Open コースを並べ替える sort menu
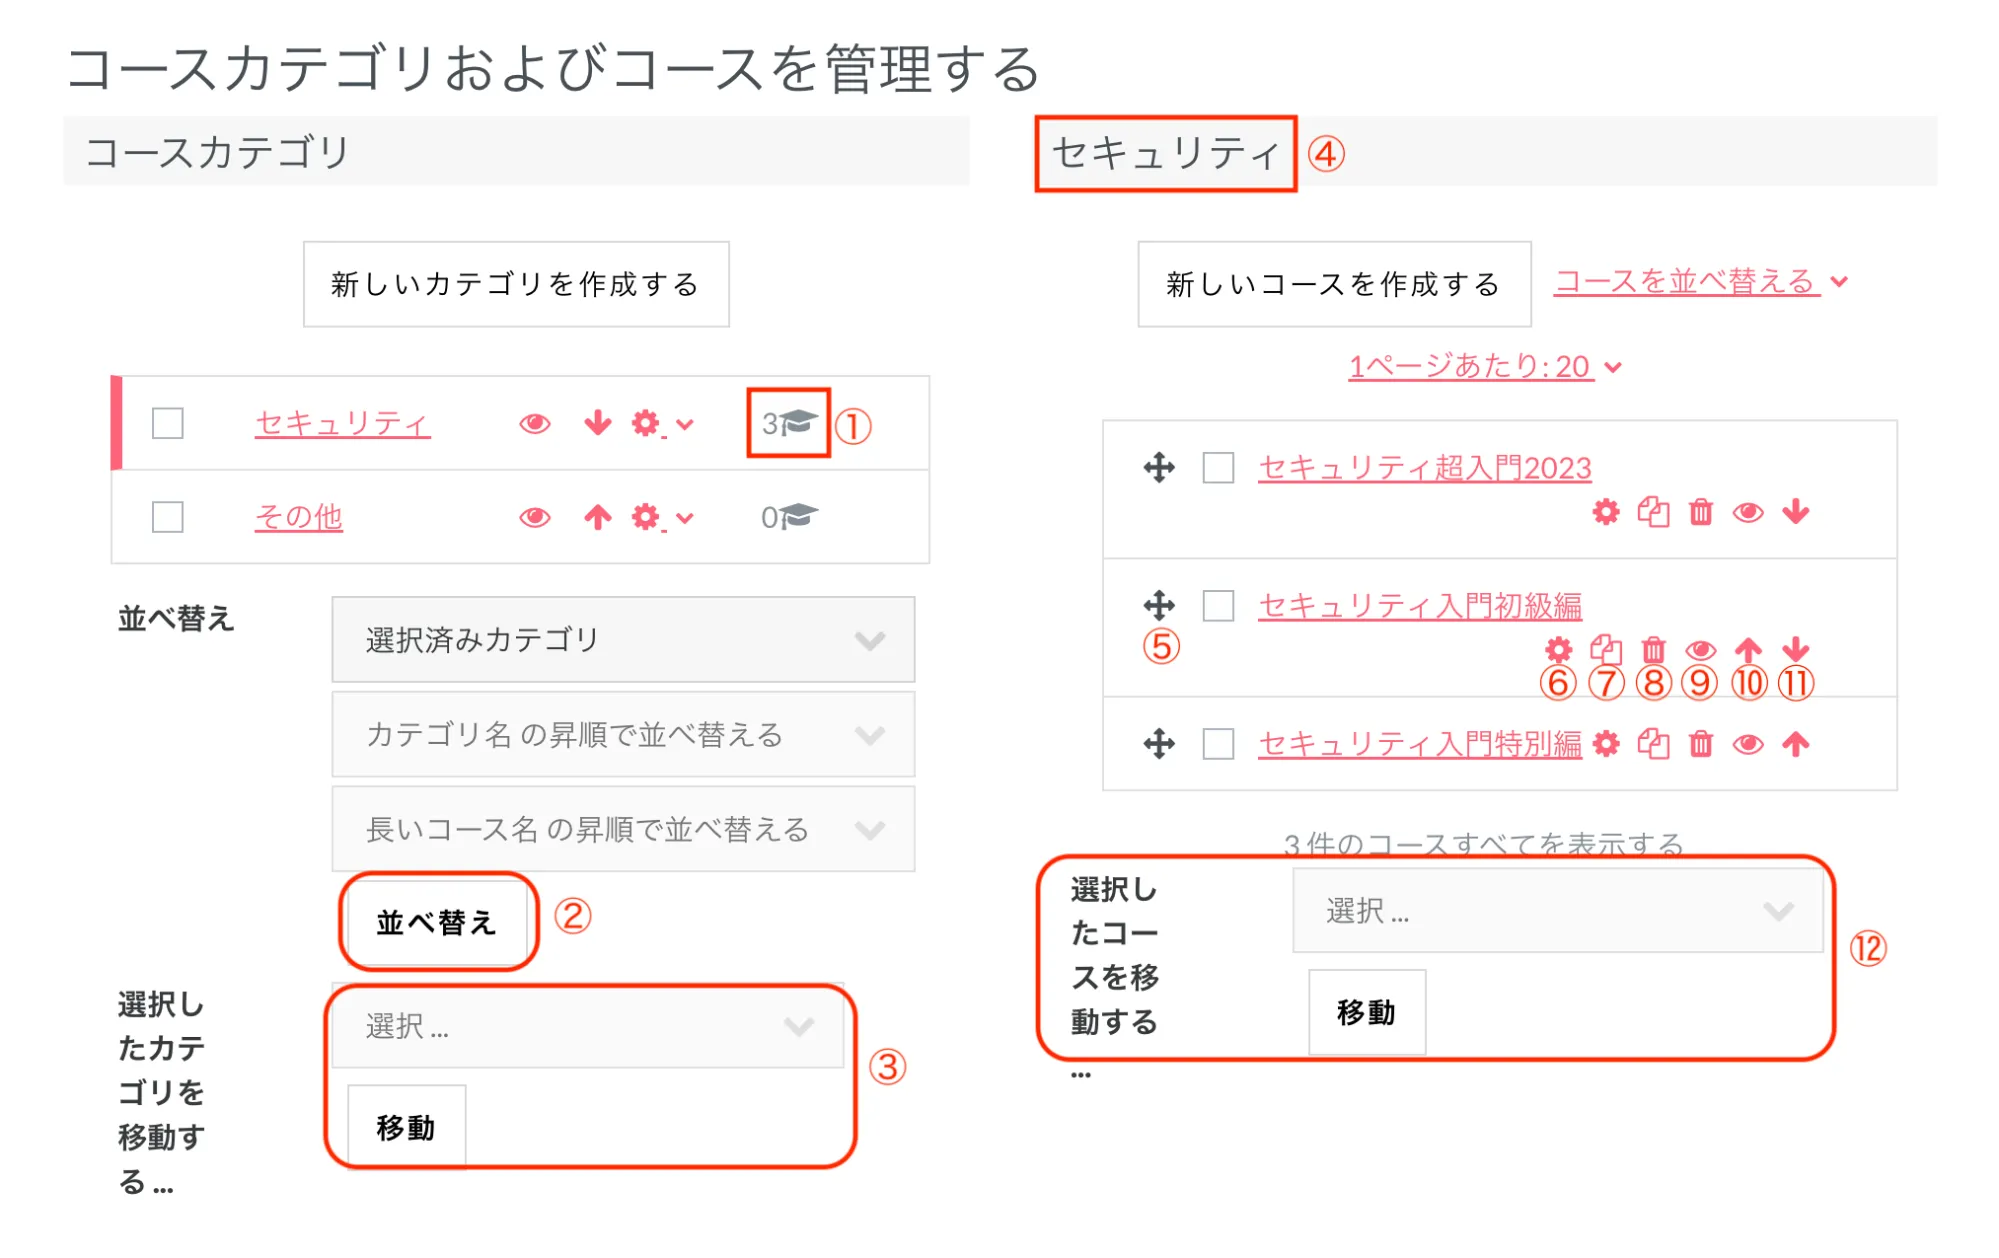1999x1258 pixels. (1700, 282)
